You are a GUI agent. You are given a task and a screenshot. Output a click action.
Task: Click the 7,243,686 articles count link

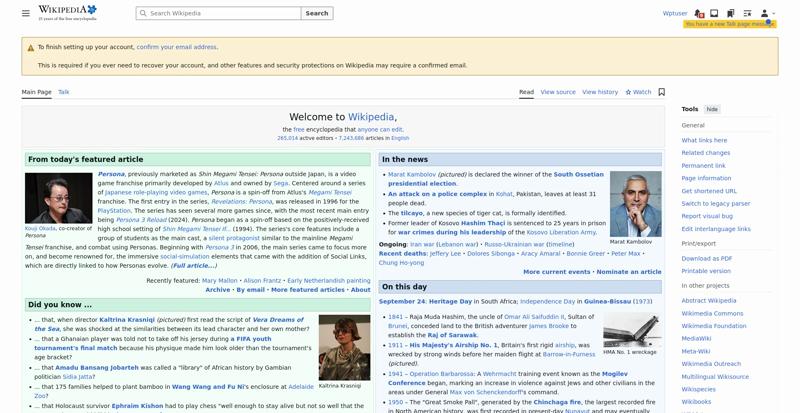pos(352,138)
